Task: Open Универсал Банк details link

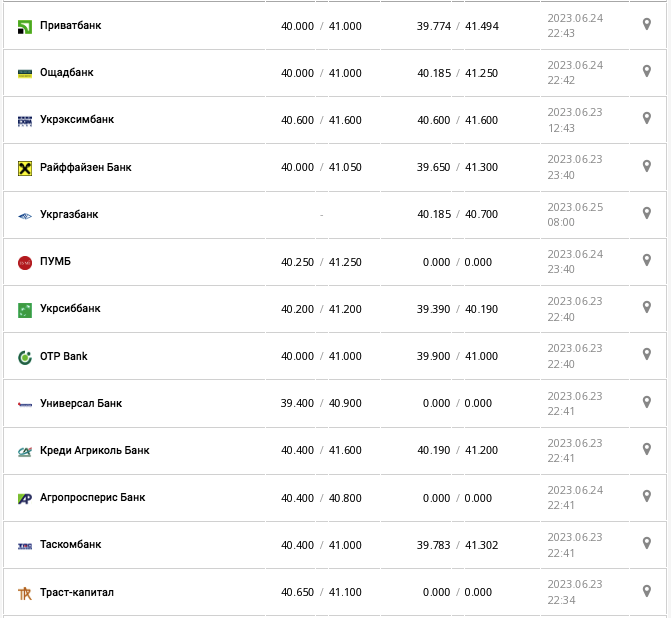Action: pyautogui.click(x=81, y=403)
